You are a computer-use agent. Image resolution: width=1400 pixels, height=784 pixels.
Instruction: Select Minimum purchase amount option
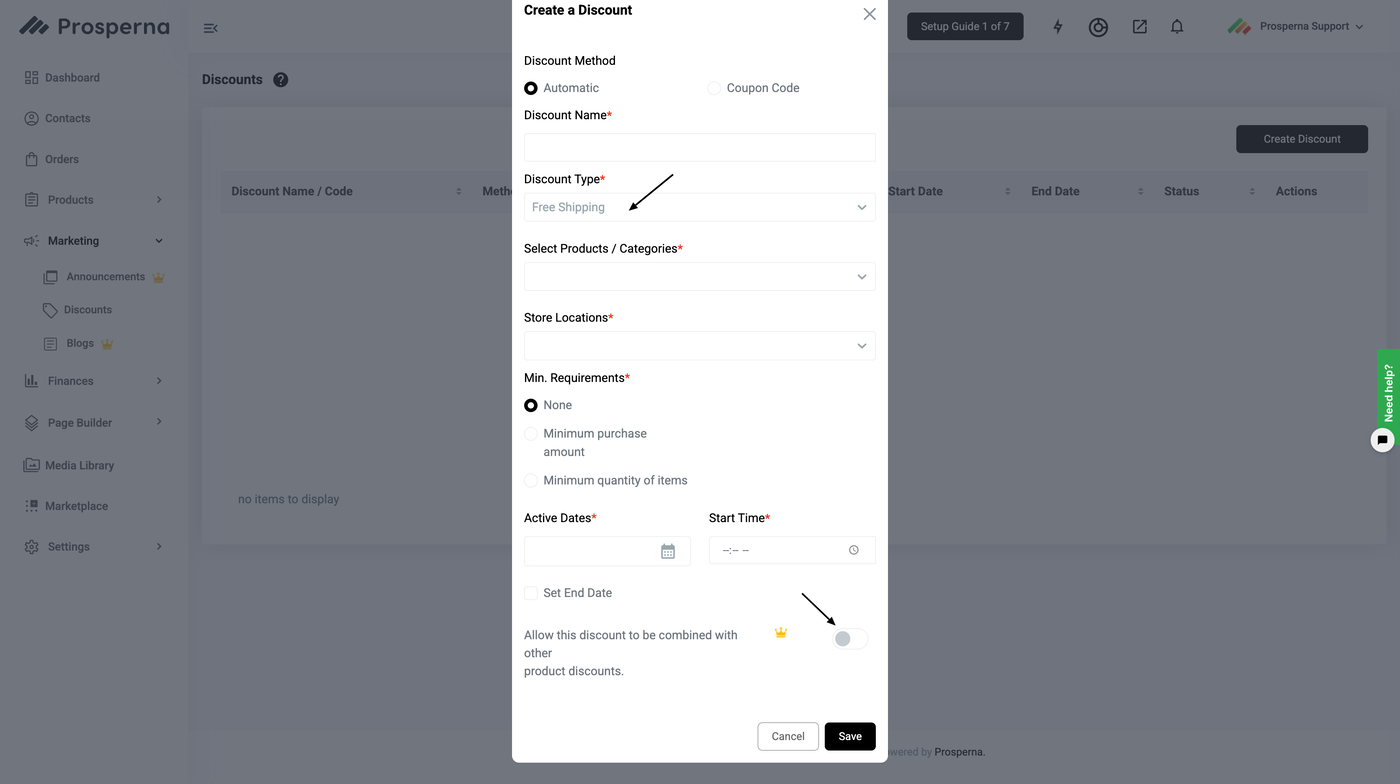click(531, 434)
